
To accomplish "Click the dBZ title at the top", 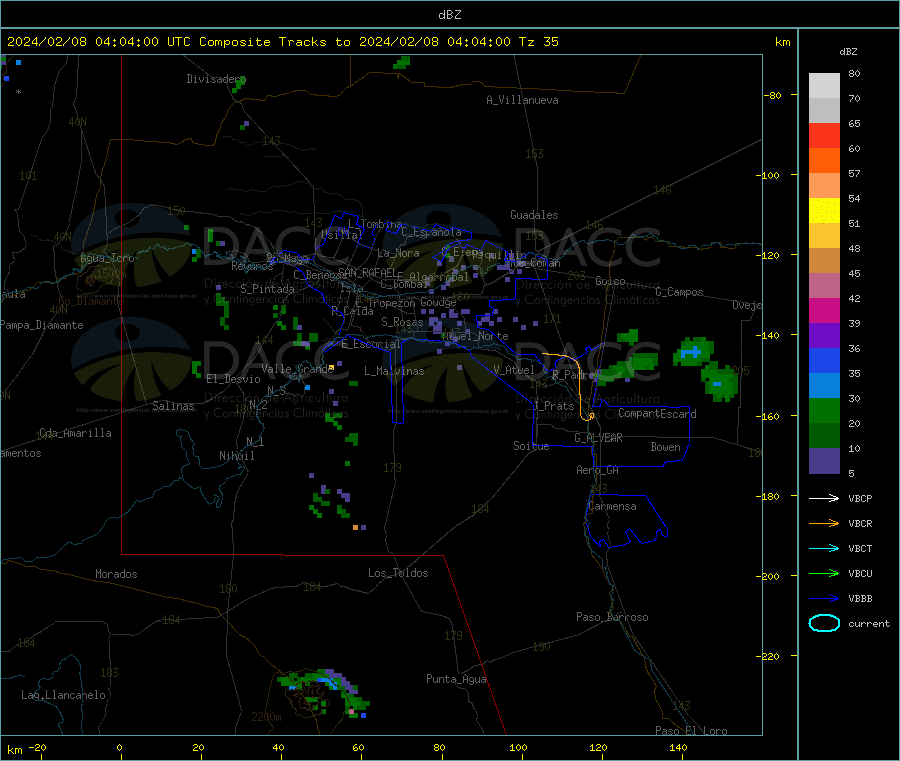I will 449,15.
